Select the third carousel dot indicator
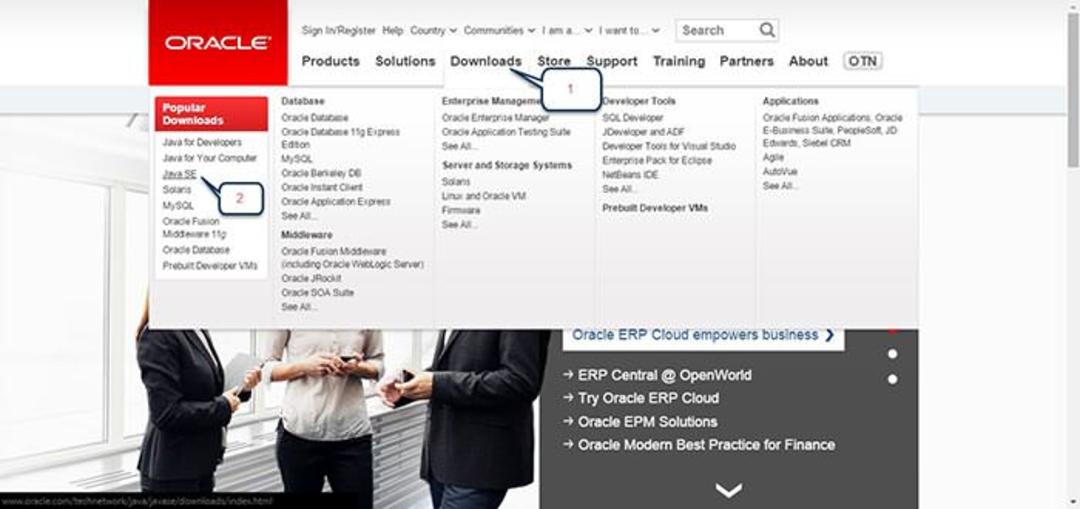 [x=893, y=379]
